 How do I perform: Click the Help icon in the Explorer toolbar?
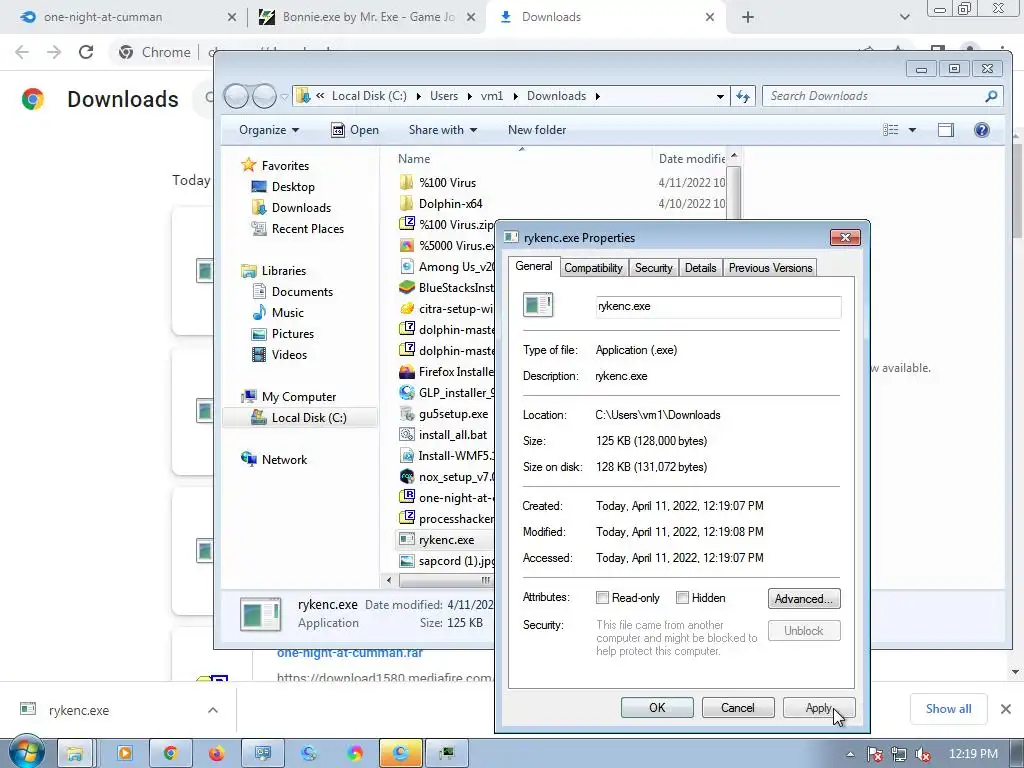tap(981, 130)
